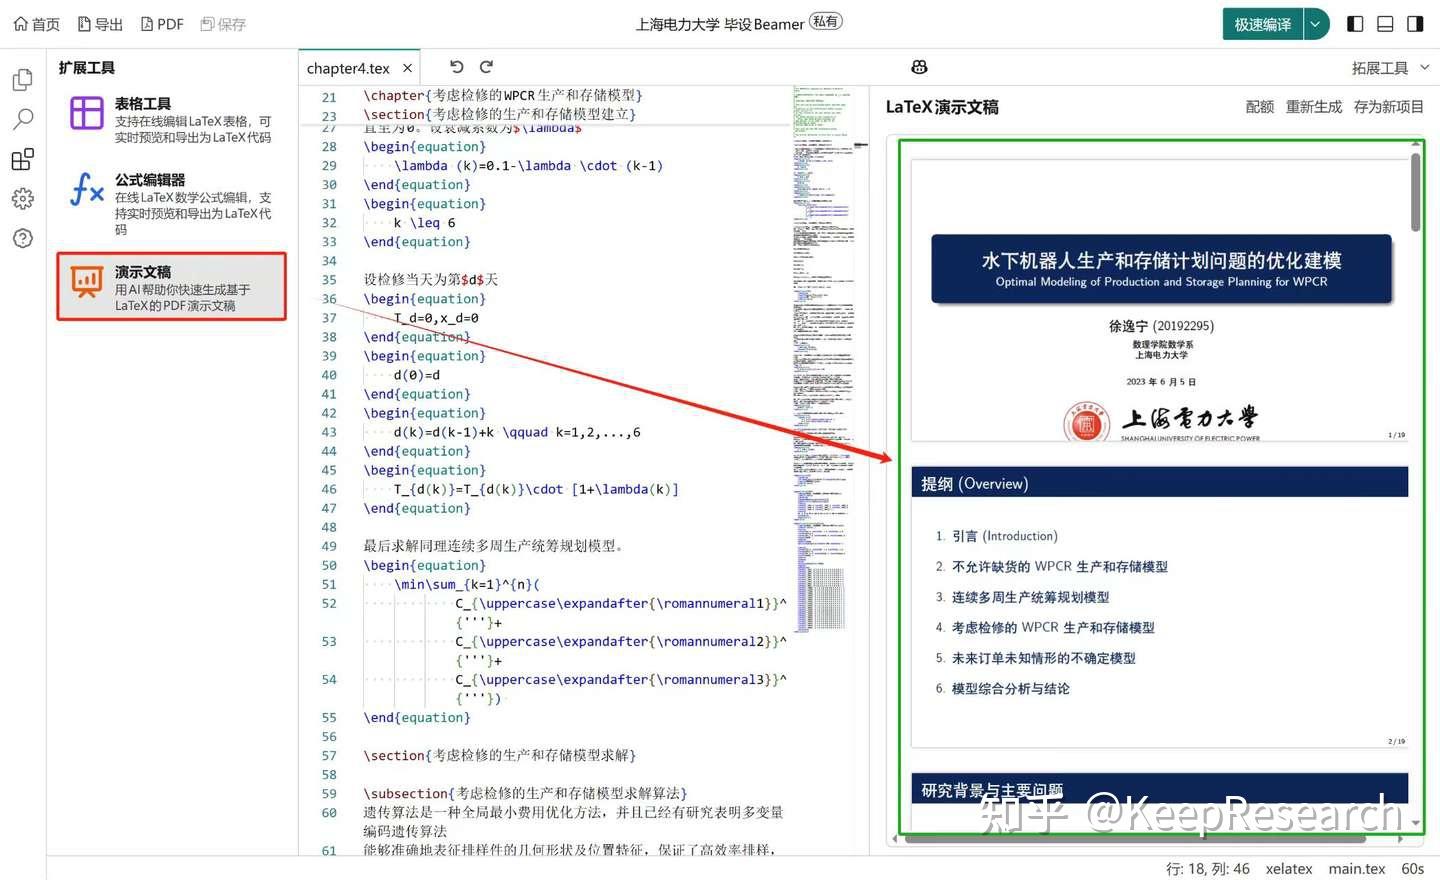Click the 重新生成 regenerate button
The height and width of the screenshot is (880, 1440).
(1313, 106)
